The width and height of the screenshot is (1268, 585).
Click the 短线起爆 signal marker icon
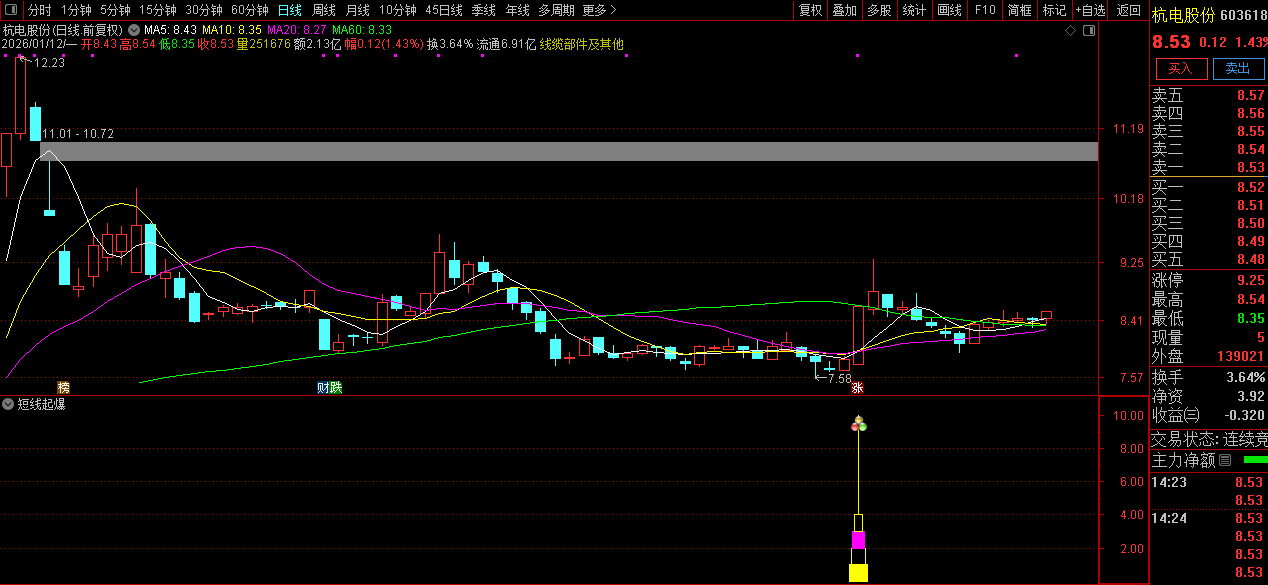tap(858, 424)
